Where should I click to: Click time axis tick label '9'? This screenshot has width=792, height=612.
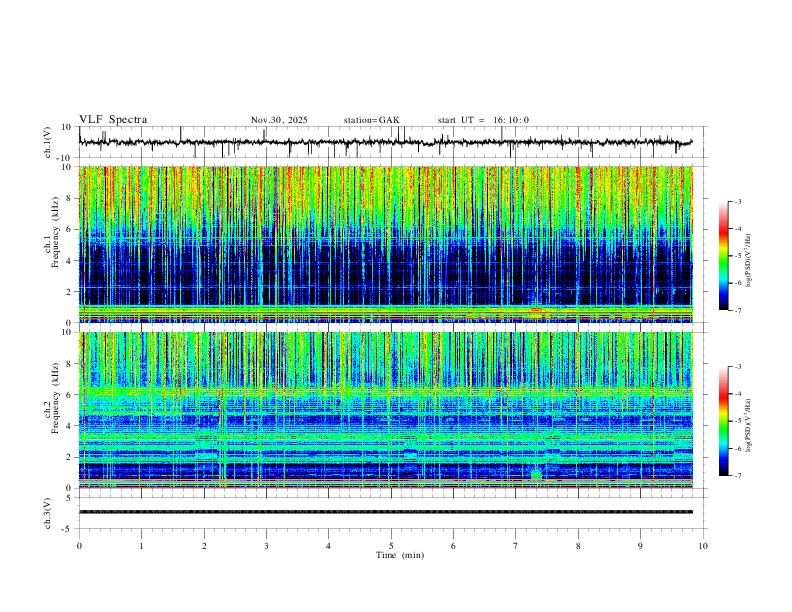[640, 546]
